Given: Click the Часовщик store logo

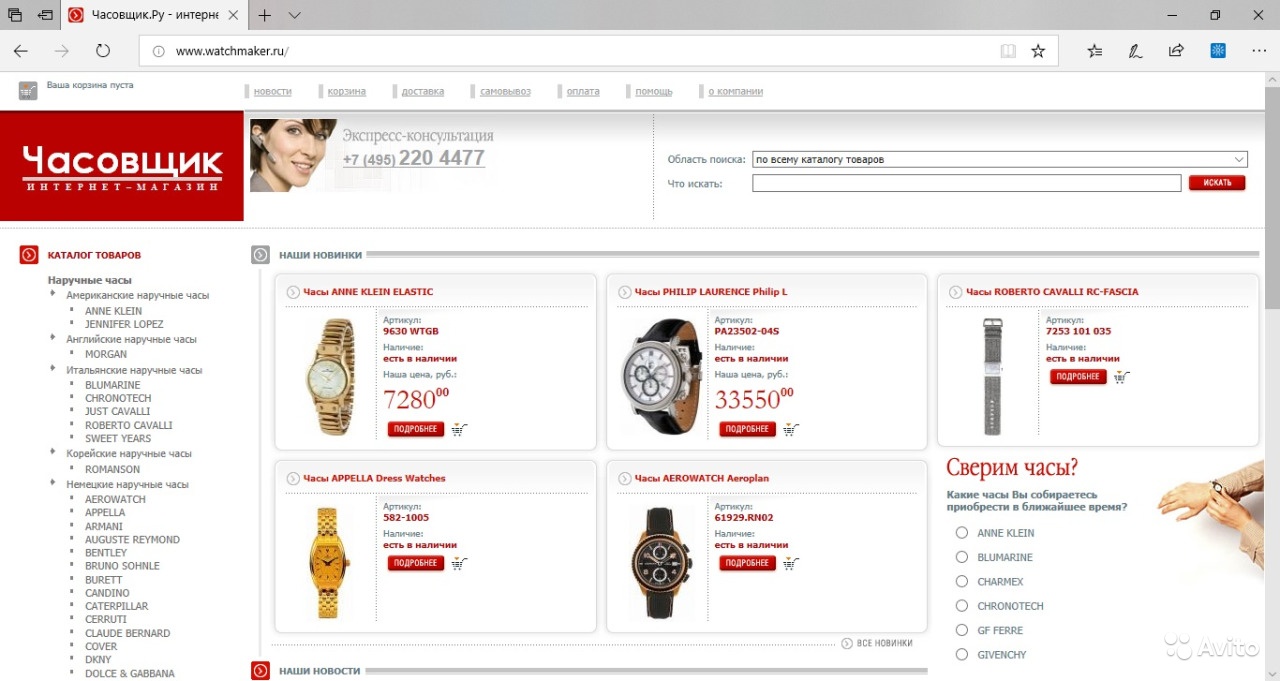Looking at the screenshot, I should tap(122, 166).
